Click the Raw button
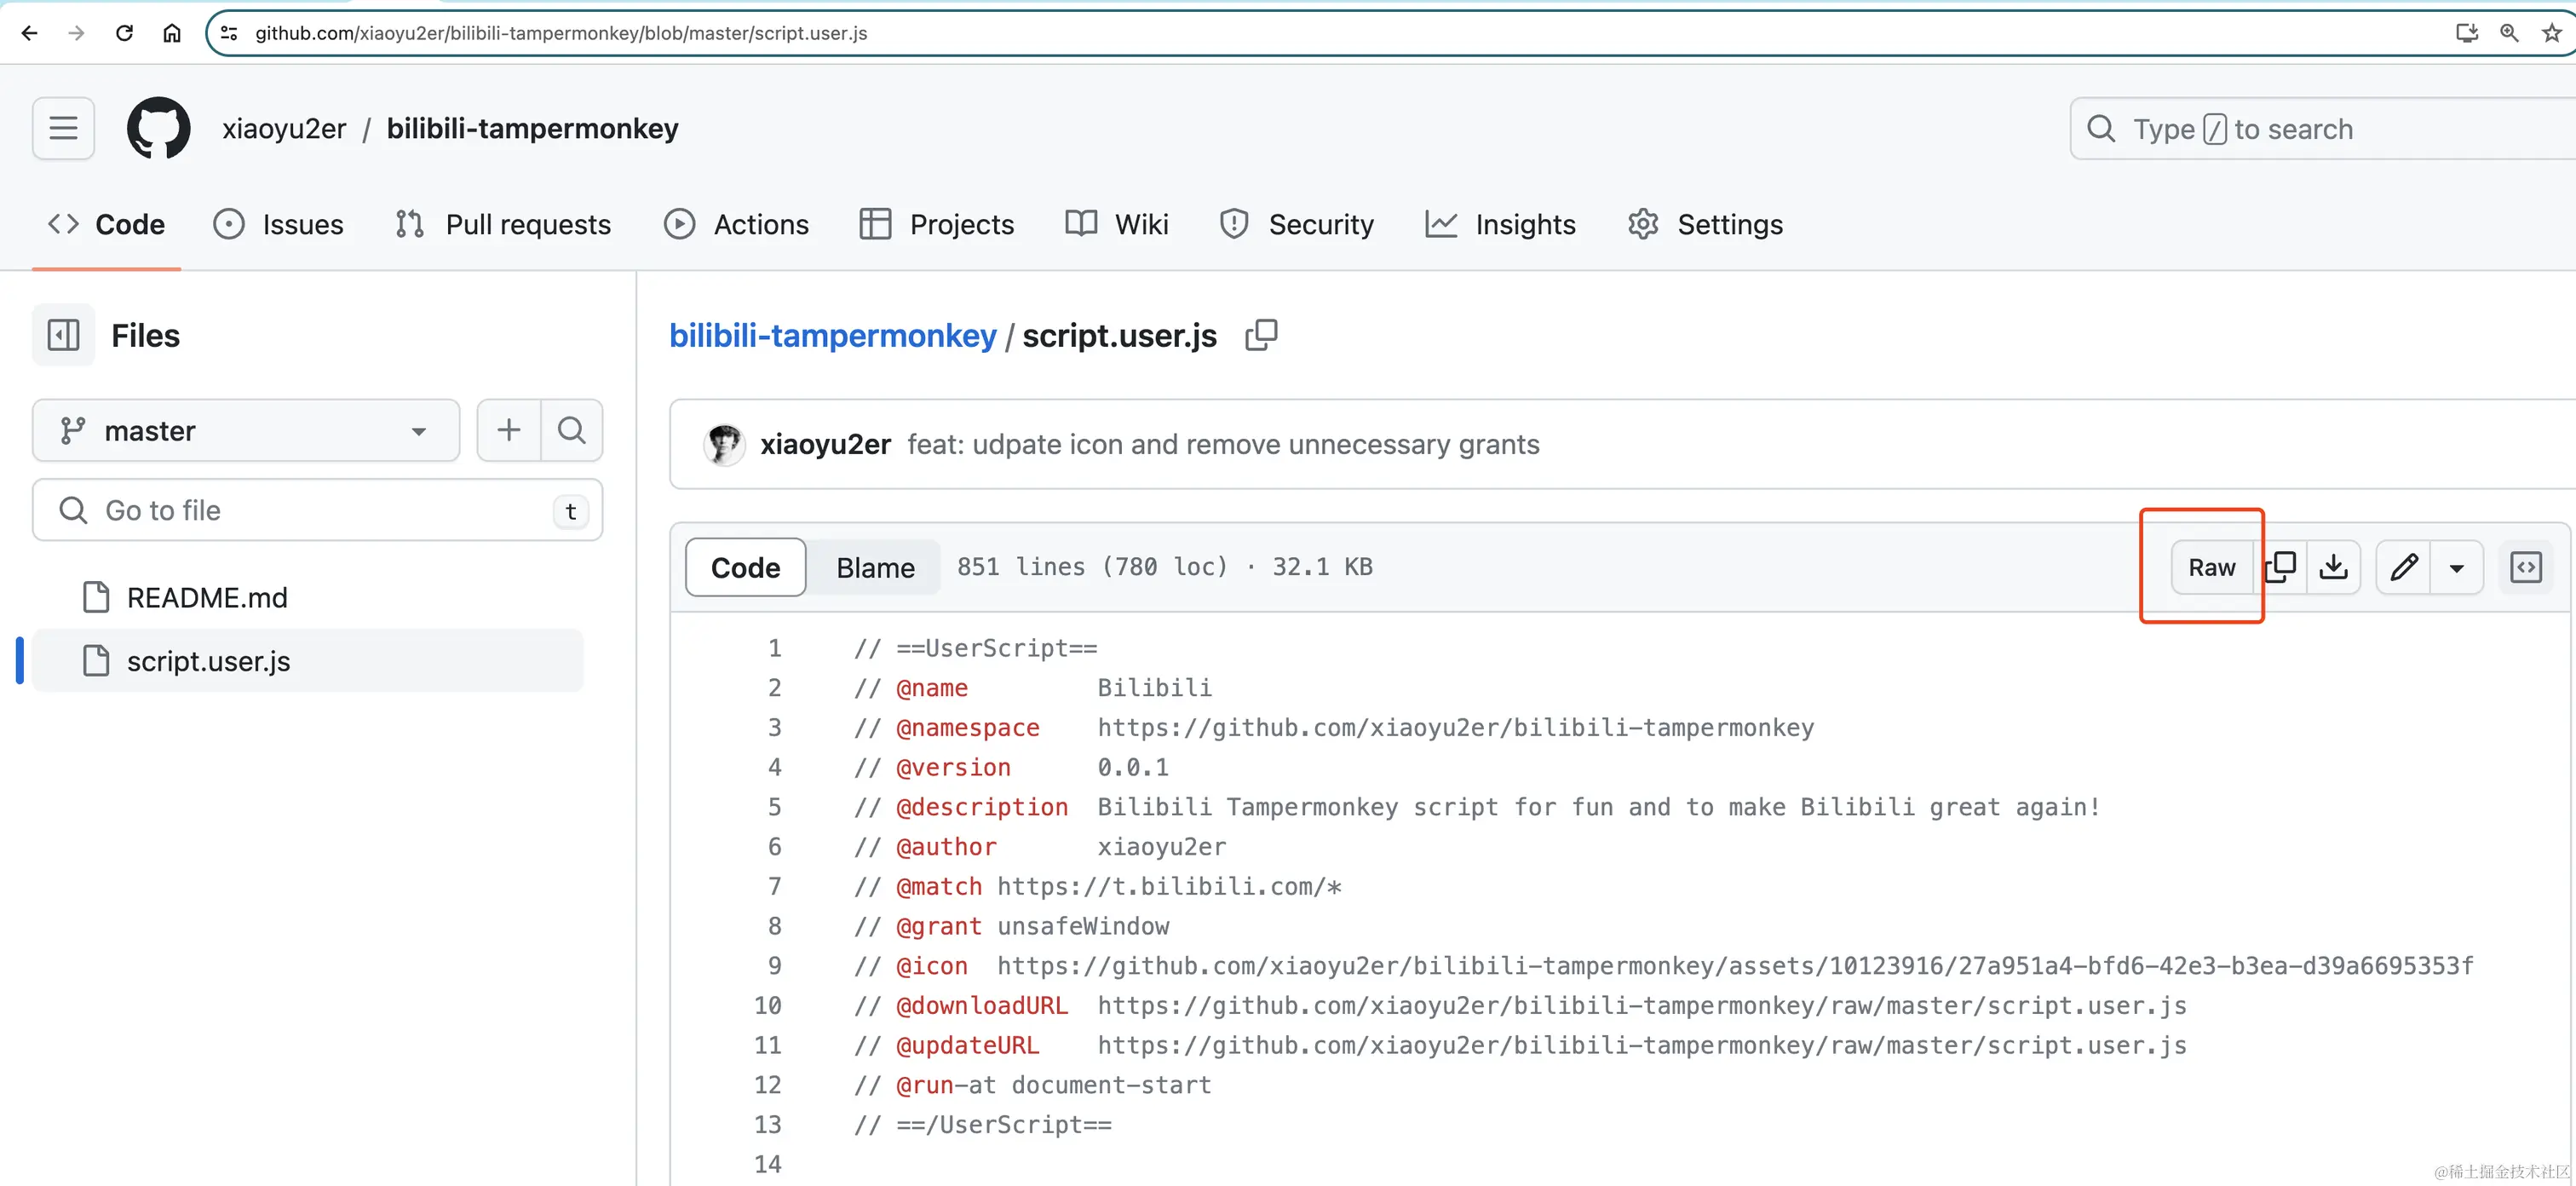 (x=2211, y=567)
